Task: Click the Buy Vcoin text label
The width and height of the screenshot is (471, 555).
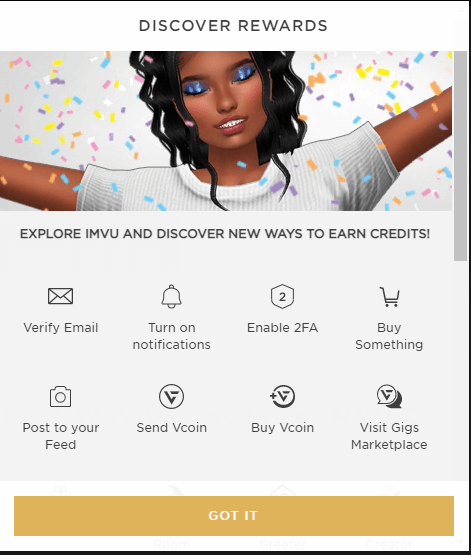Action: (x=282, y=428)
